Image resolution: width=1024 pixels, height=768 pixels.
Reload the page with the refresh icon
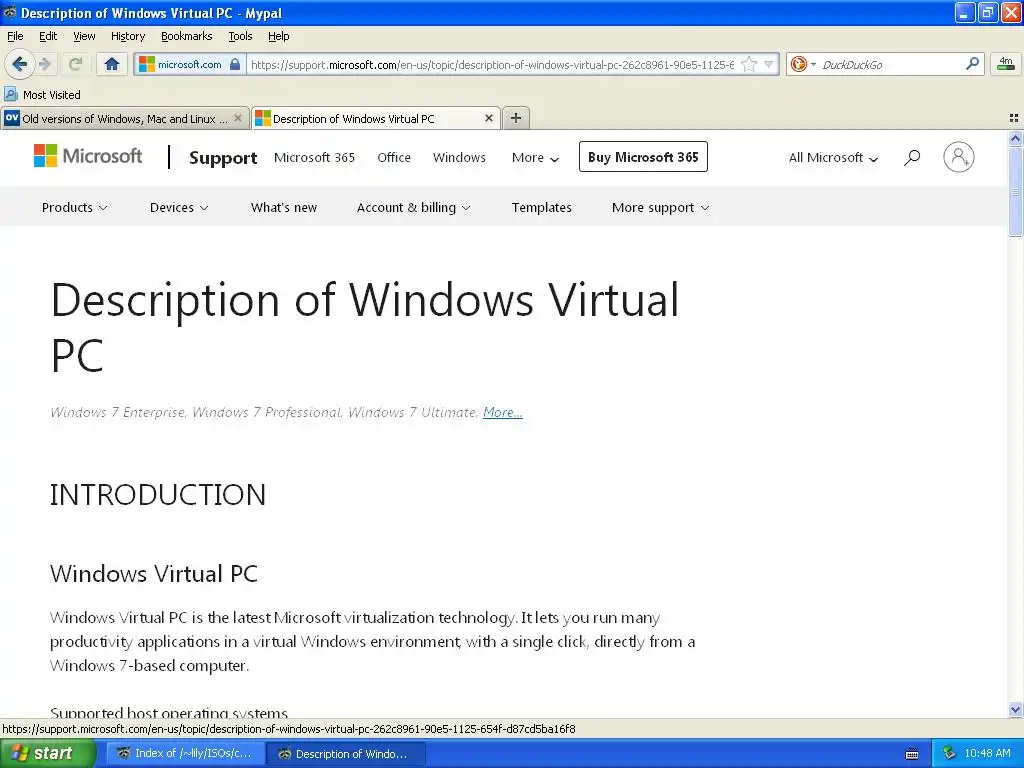(x=76, y=64)
